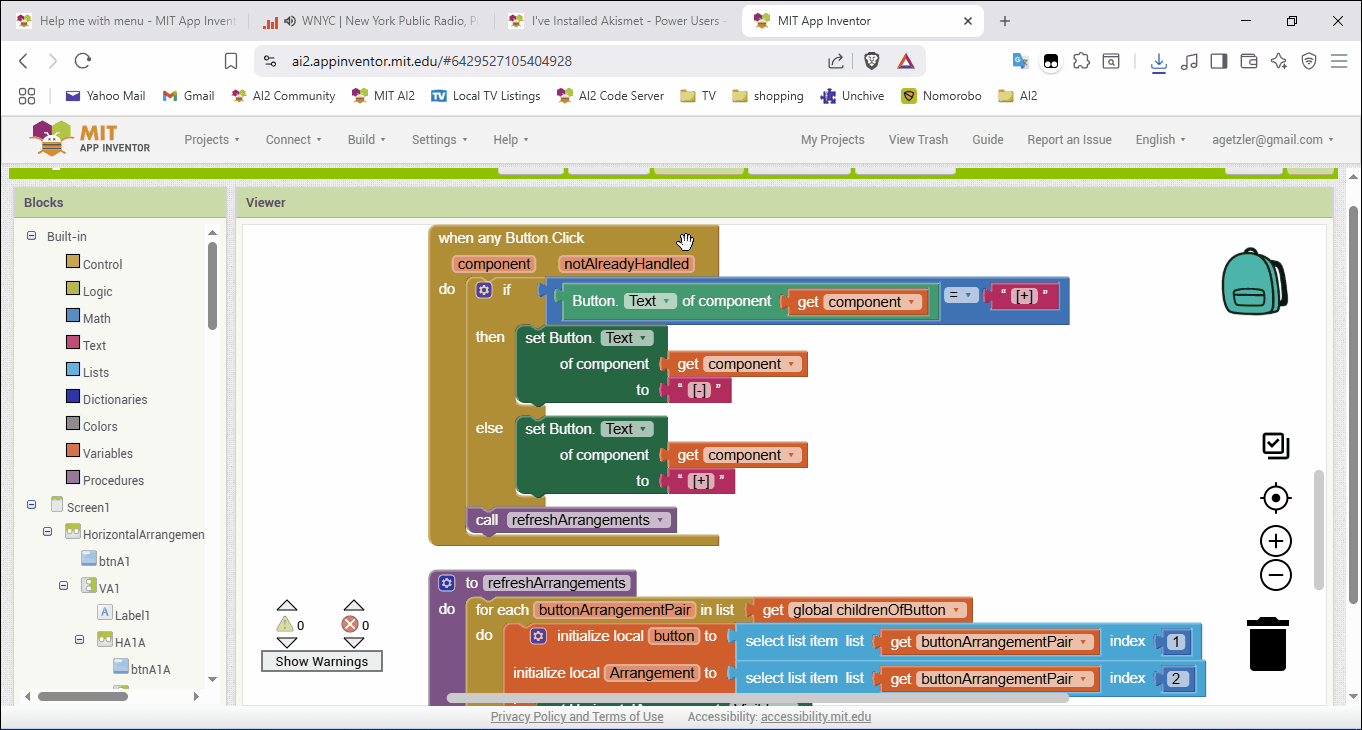Collapse the HA1A tree node

point(80,641)
